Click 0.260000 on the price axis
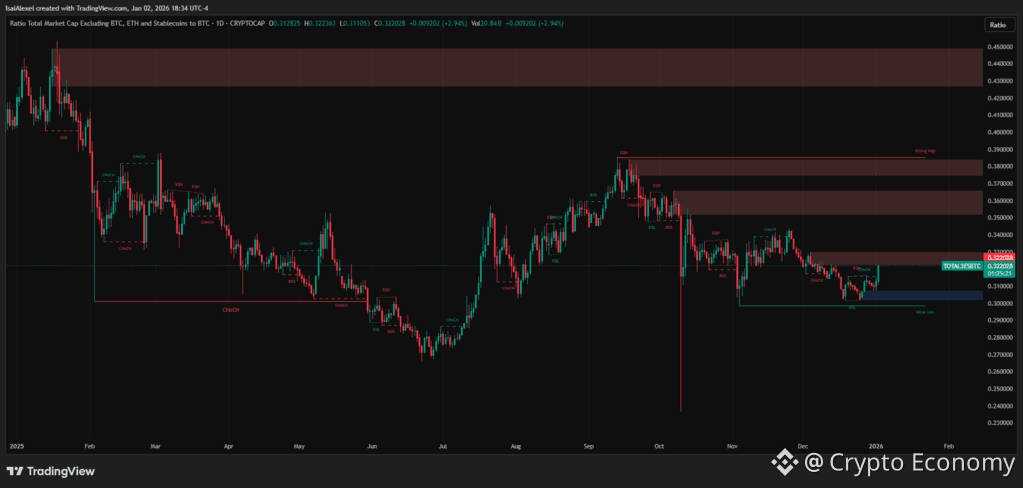1023x488 pixels. (1000, 372)
